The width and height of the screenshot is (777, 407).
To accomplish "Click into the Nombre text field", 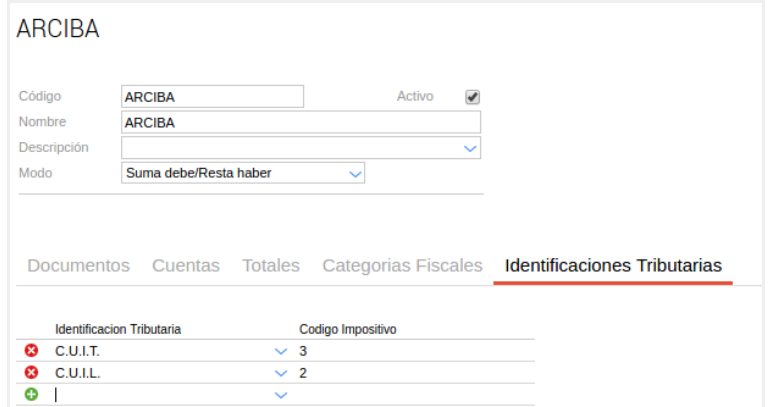I will coord(300,122).
